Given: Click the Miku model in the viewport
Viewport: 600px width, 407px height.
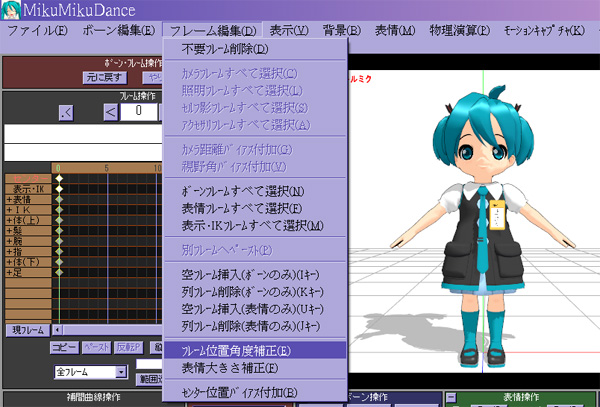Looking at the screenshot, I should click(483, 226).
